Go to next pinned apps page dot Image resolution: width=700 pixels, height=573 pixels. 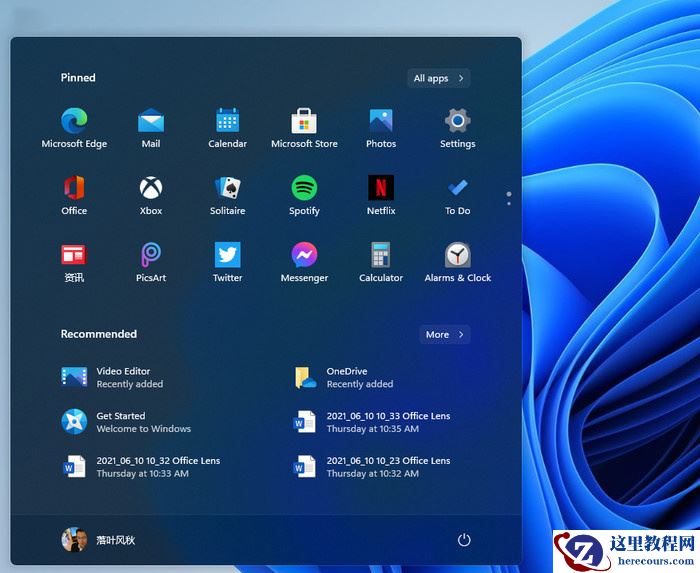click(x=509, y=203)
